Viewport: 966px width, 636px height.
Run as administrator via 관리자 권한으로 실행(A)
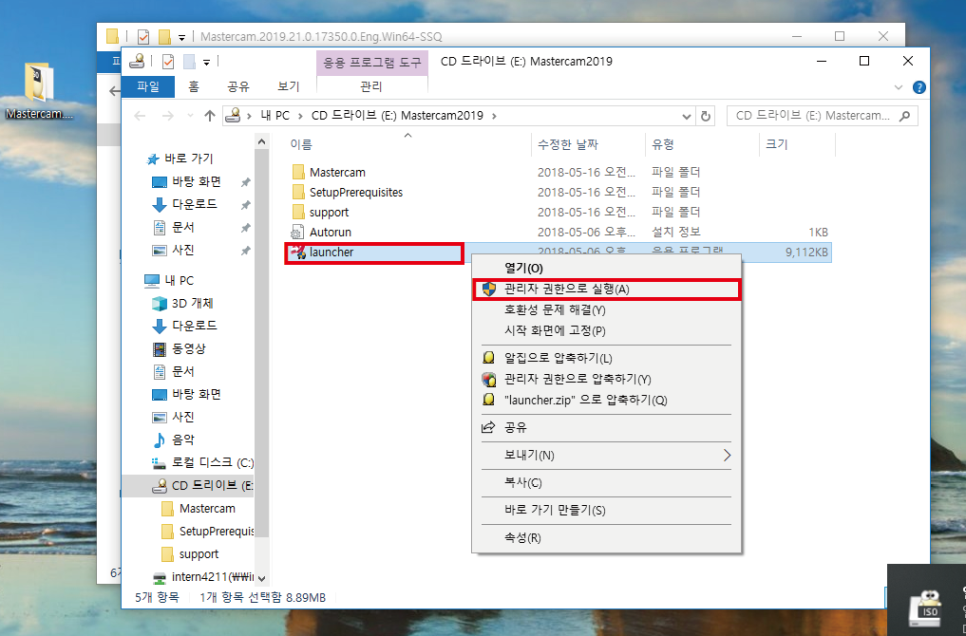tap(607, 289)
